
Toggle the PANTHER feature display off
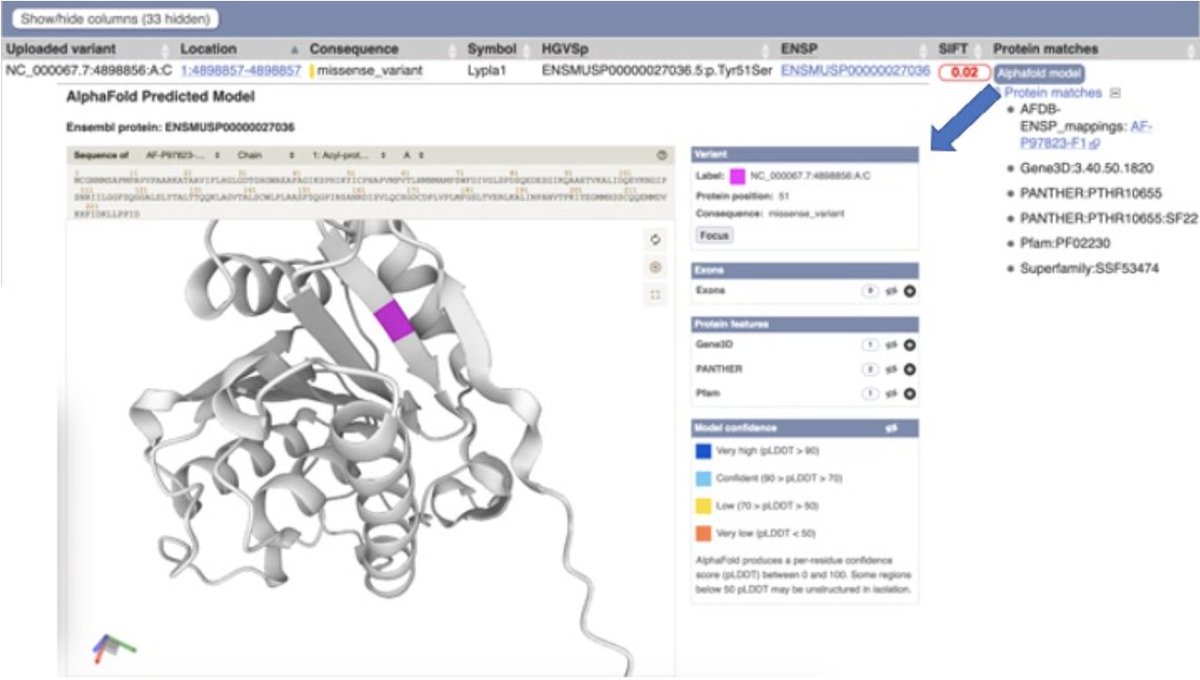point(910,369)
